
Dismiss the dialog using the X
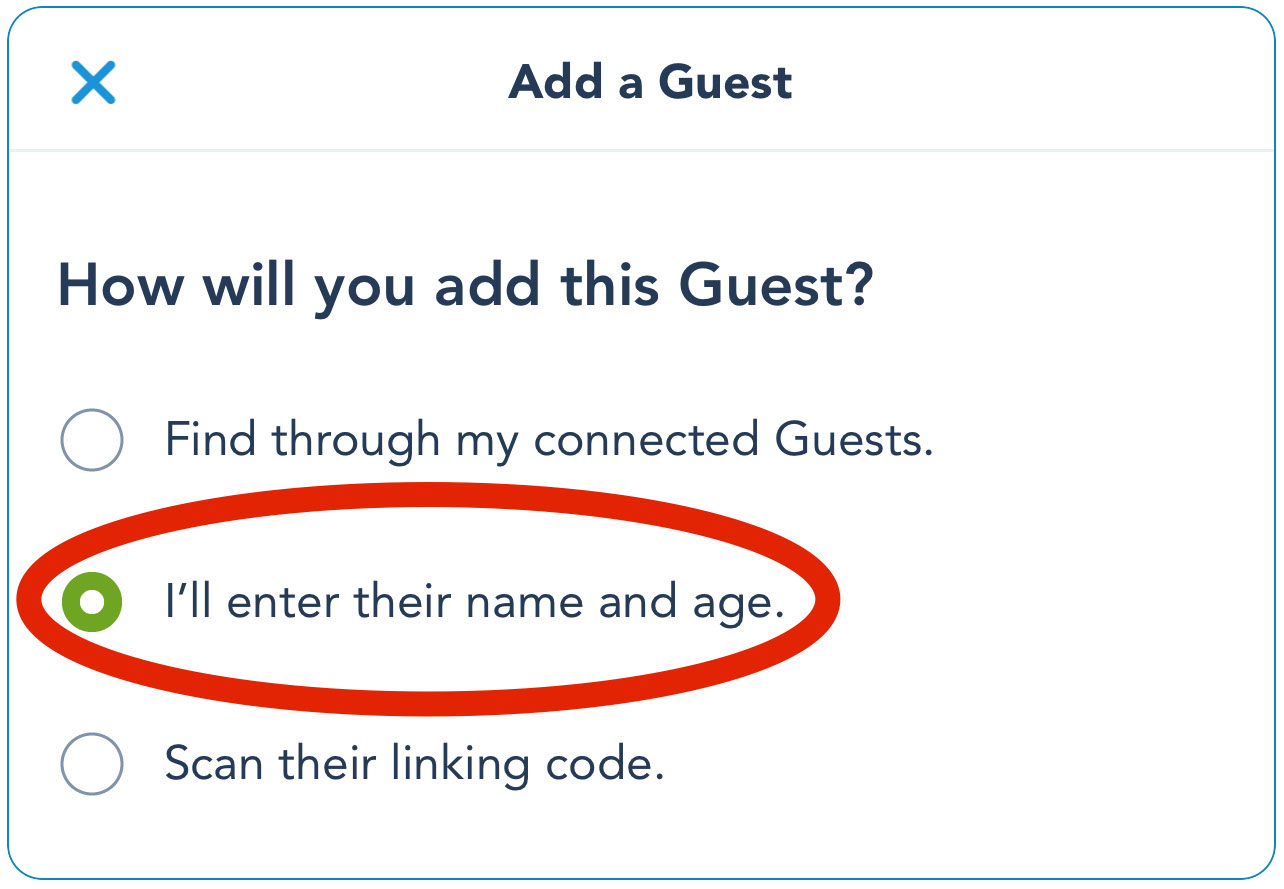click(x=93, y=82)
